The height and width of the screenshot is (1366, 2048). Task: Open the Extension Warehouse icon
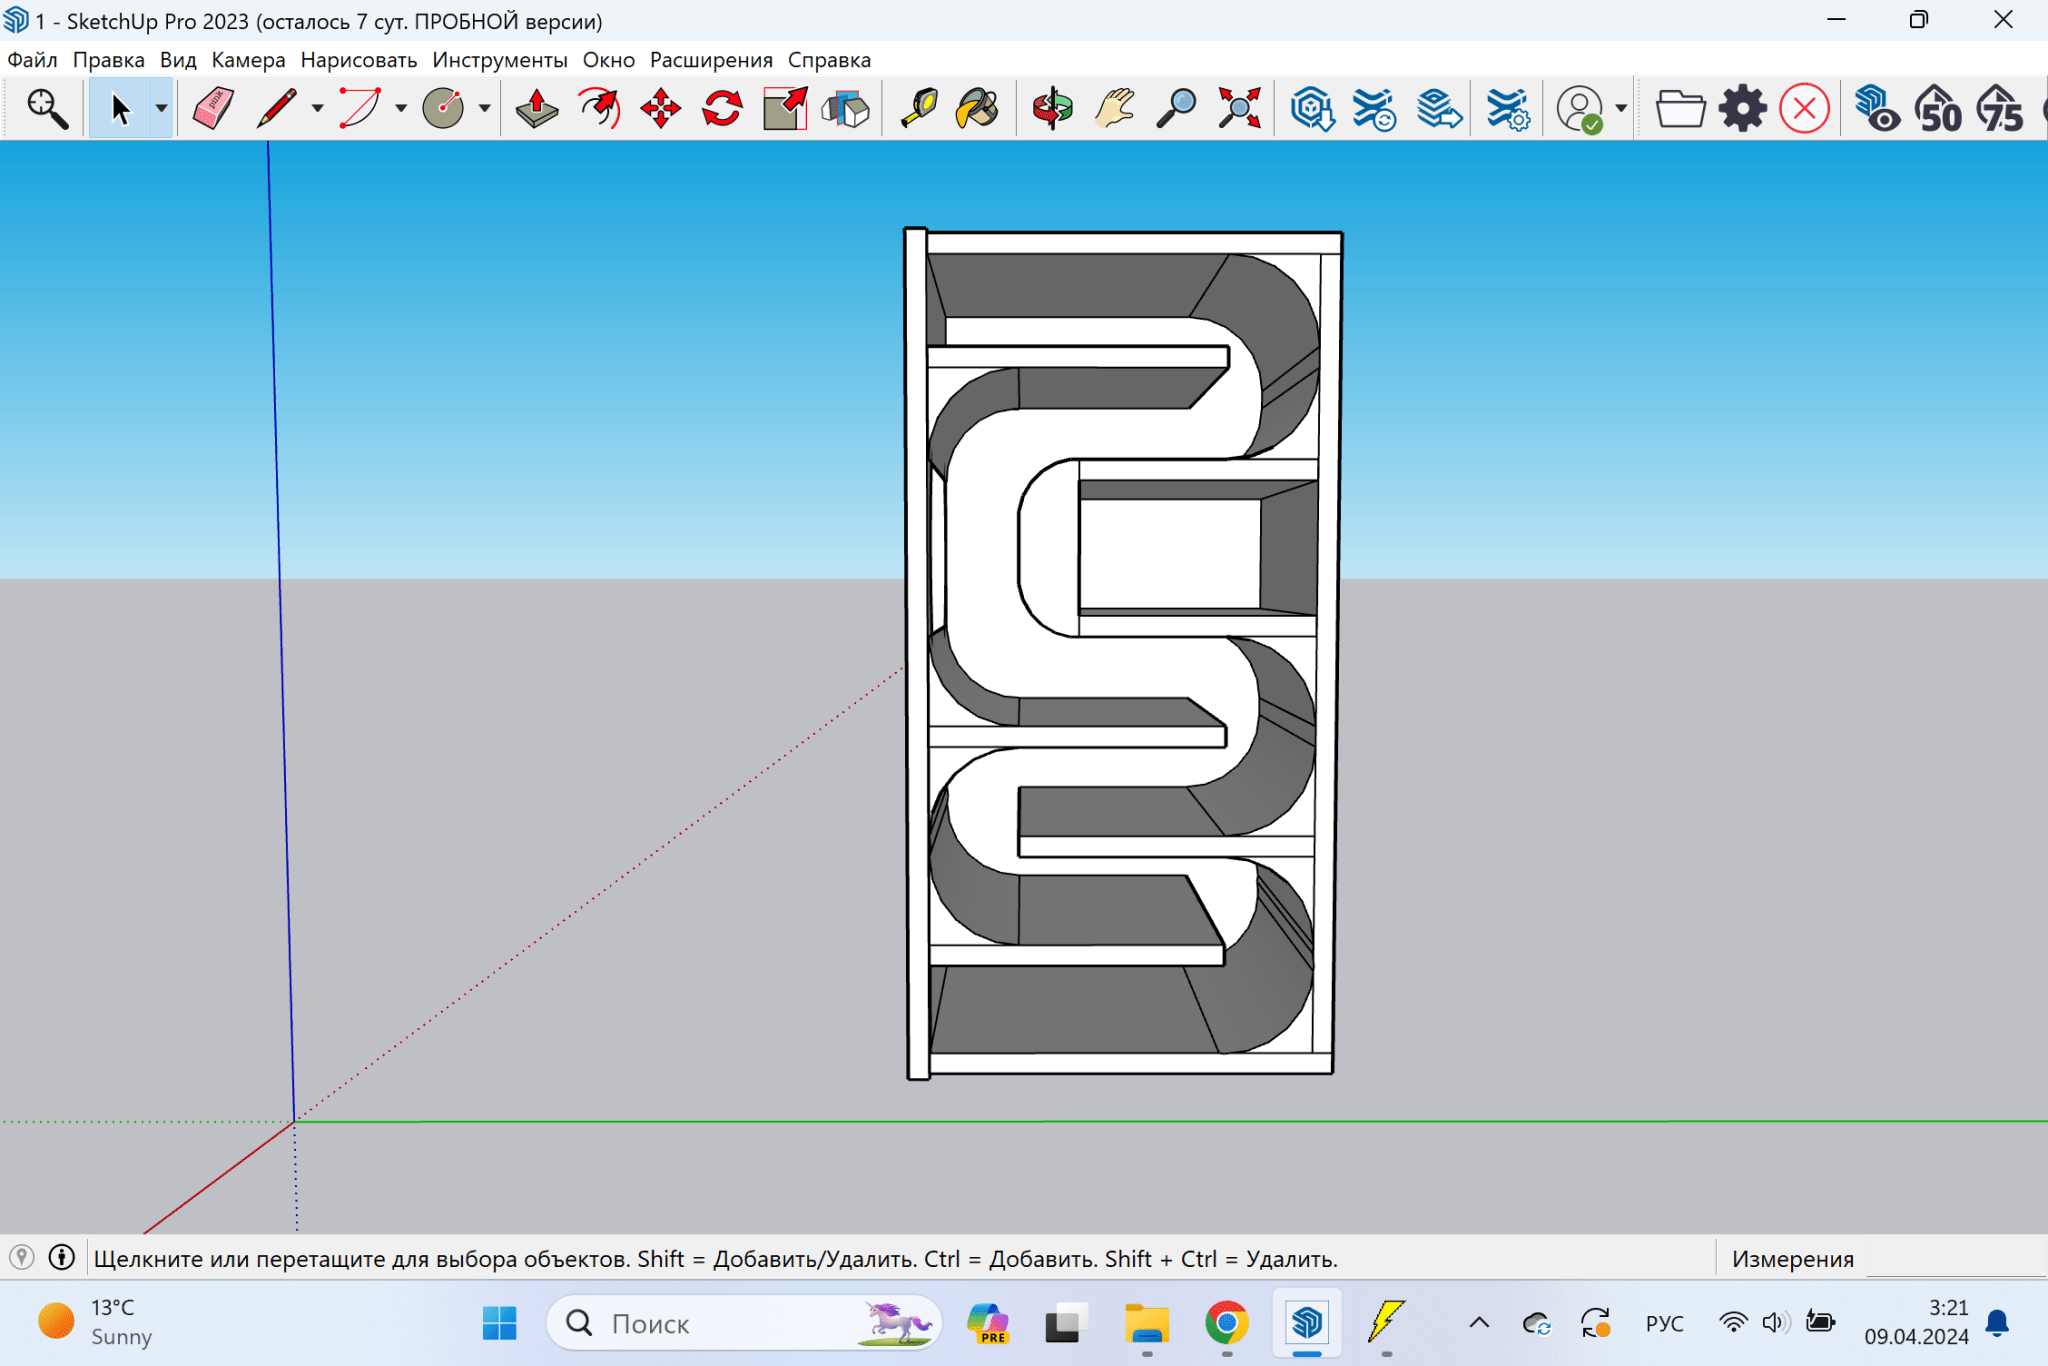click(x=1374, y=109)
